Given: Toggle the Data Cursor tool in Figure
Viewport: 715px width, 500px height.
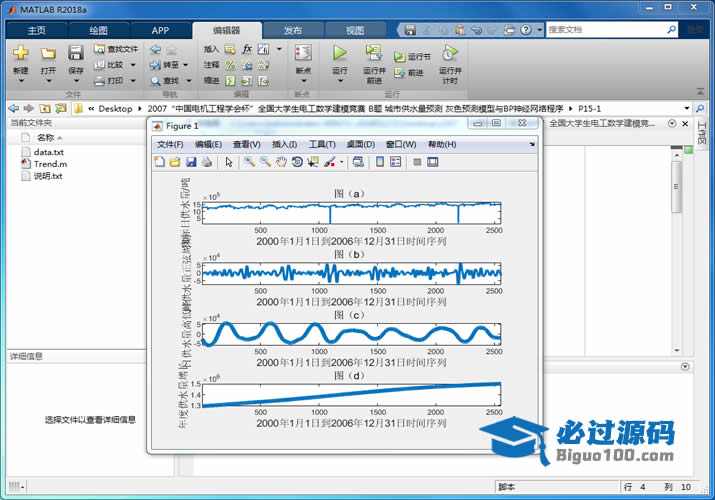Looking at the screenshot, I should [x=313, y=162].
